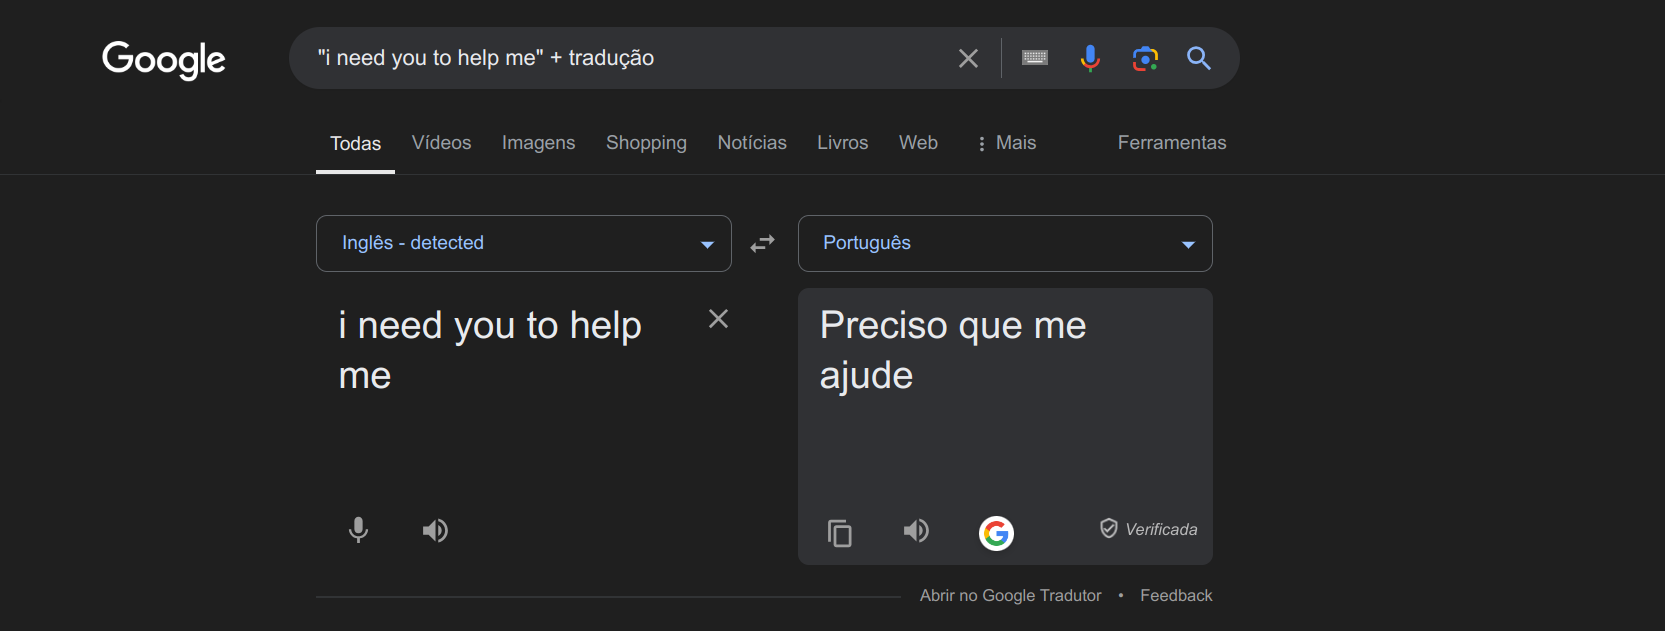Select the Notícias results tab
The width and height of the screenshot is (1665, 631).
pos(751,143)
